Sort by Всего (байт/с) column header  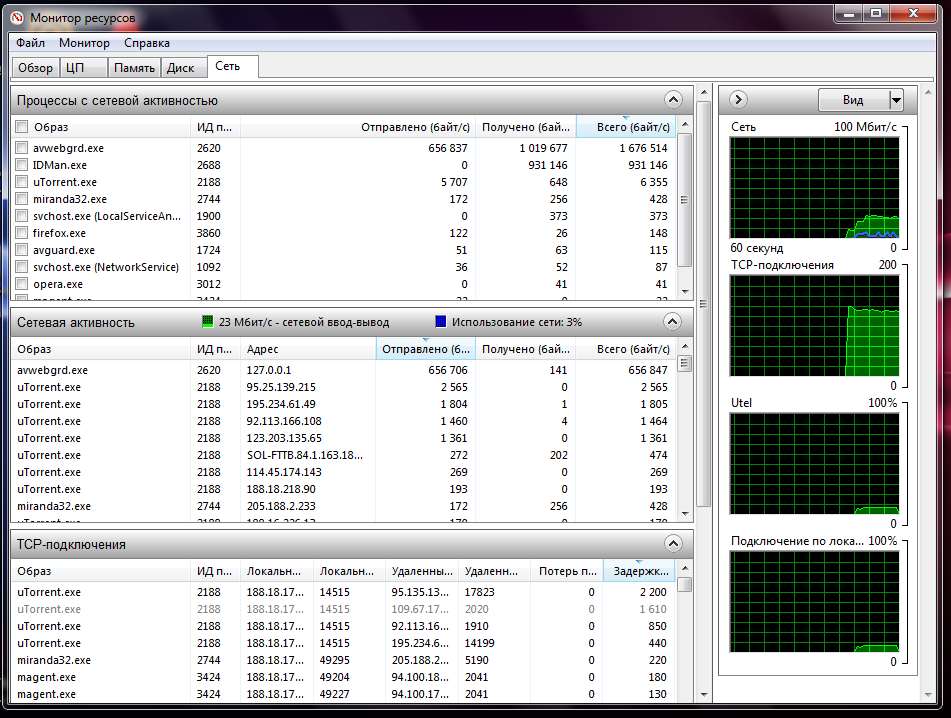pos(625,127)
